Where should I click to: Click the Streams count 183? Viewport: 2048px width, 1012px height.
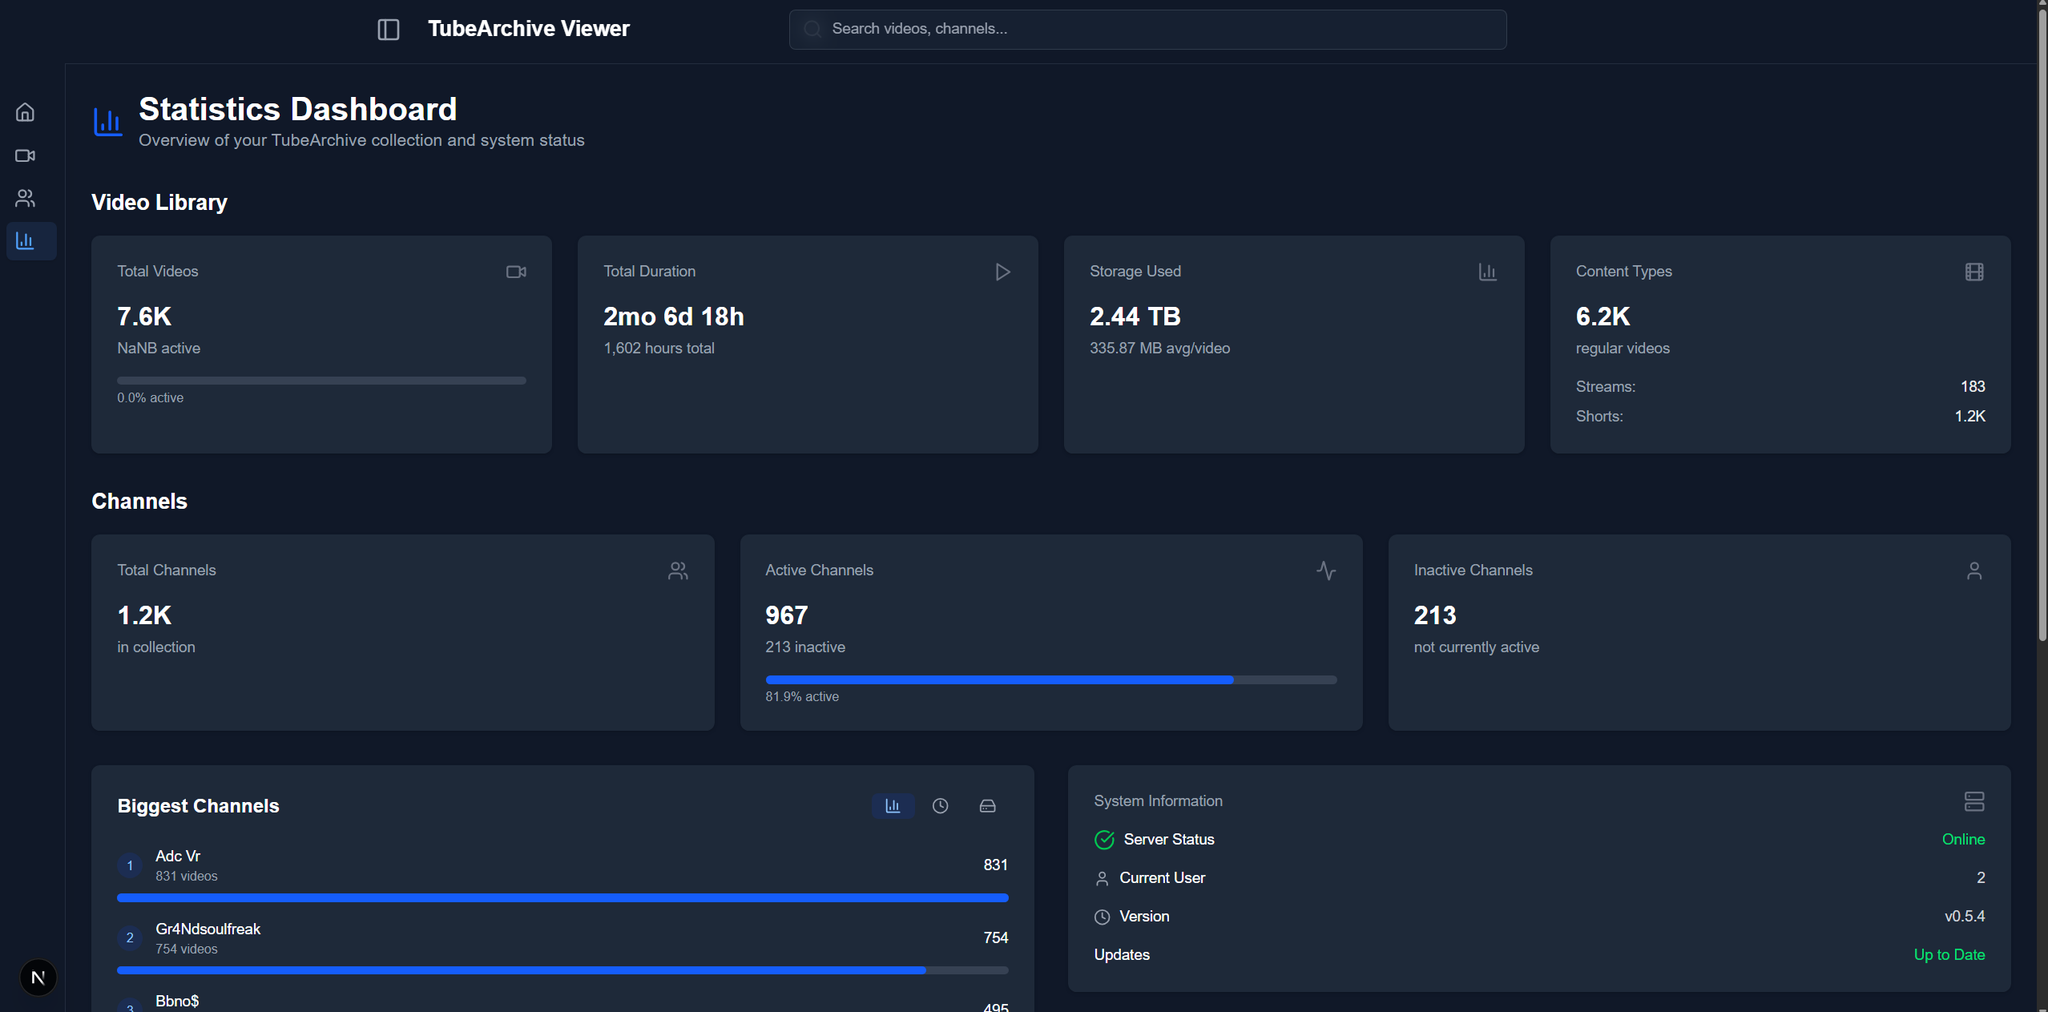click(x=1973, y=387)
